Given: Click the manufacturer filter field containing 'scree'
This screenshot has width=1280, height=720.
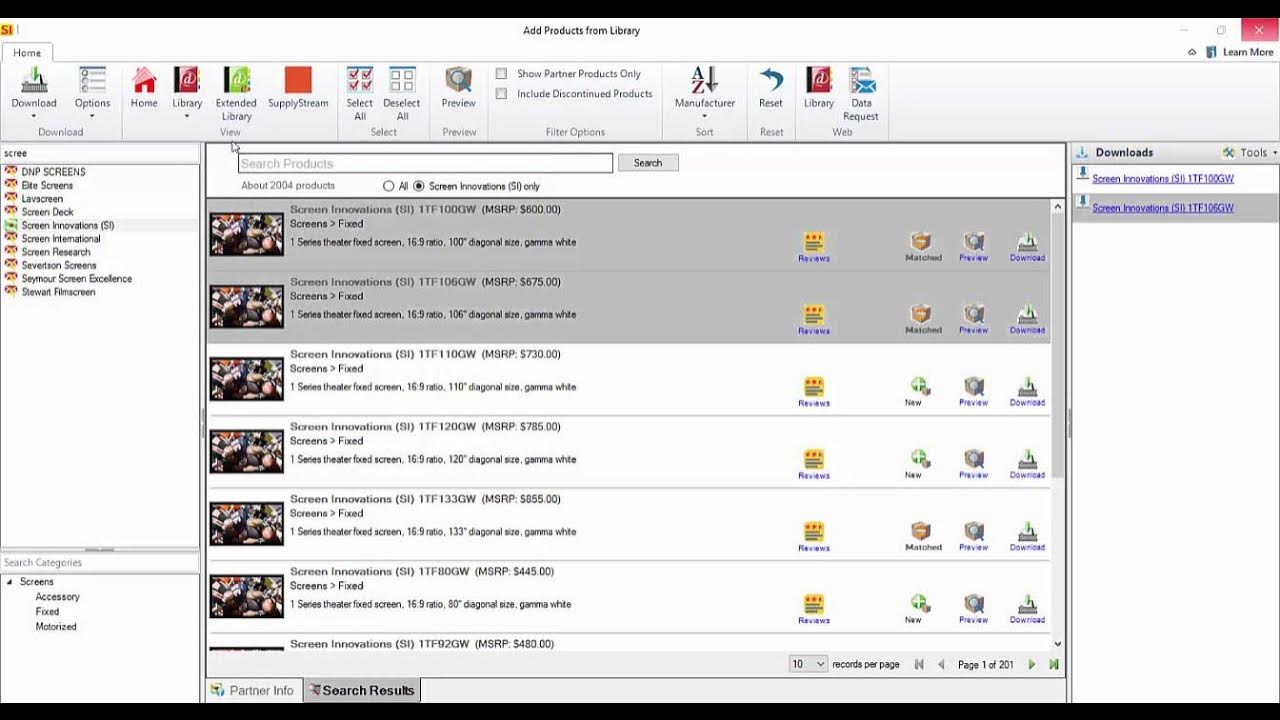Looking at the screenshot, I should point(100,154).
